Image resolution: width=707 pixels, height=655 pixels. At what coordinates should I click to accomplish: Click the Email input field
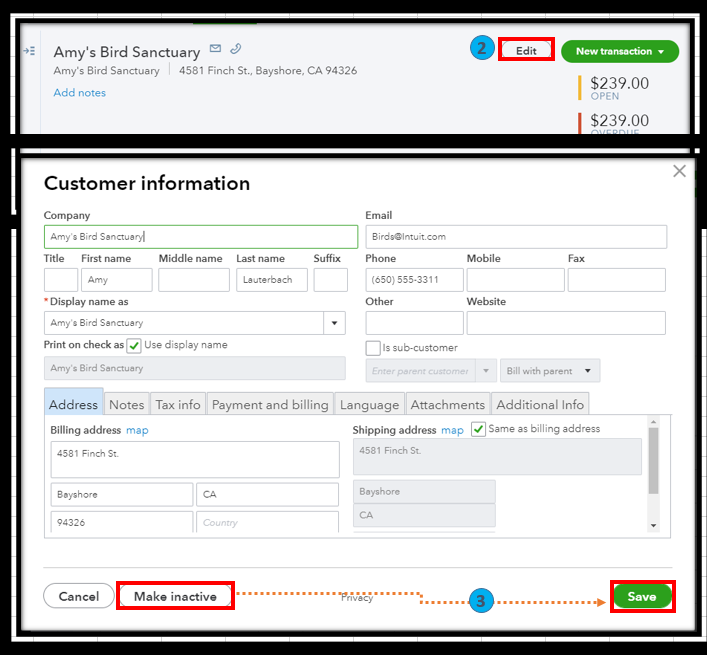(x=516, y=237)
